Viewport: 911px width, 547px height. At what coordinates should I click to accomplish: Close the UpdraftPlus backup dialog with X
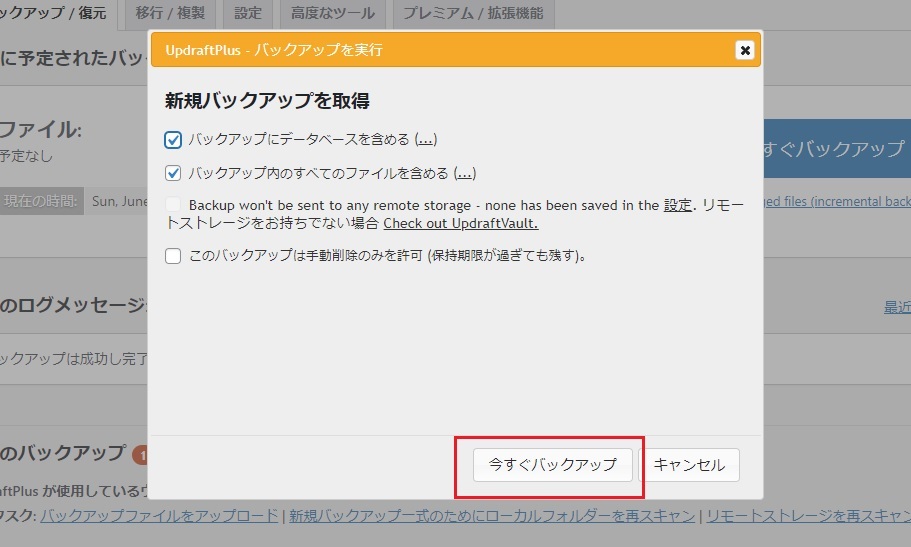coord(744,50)
